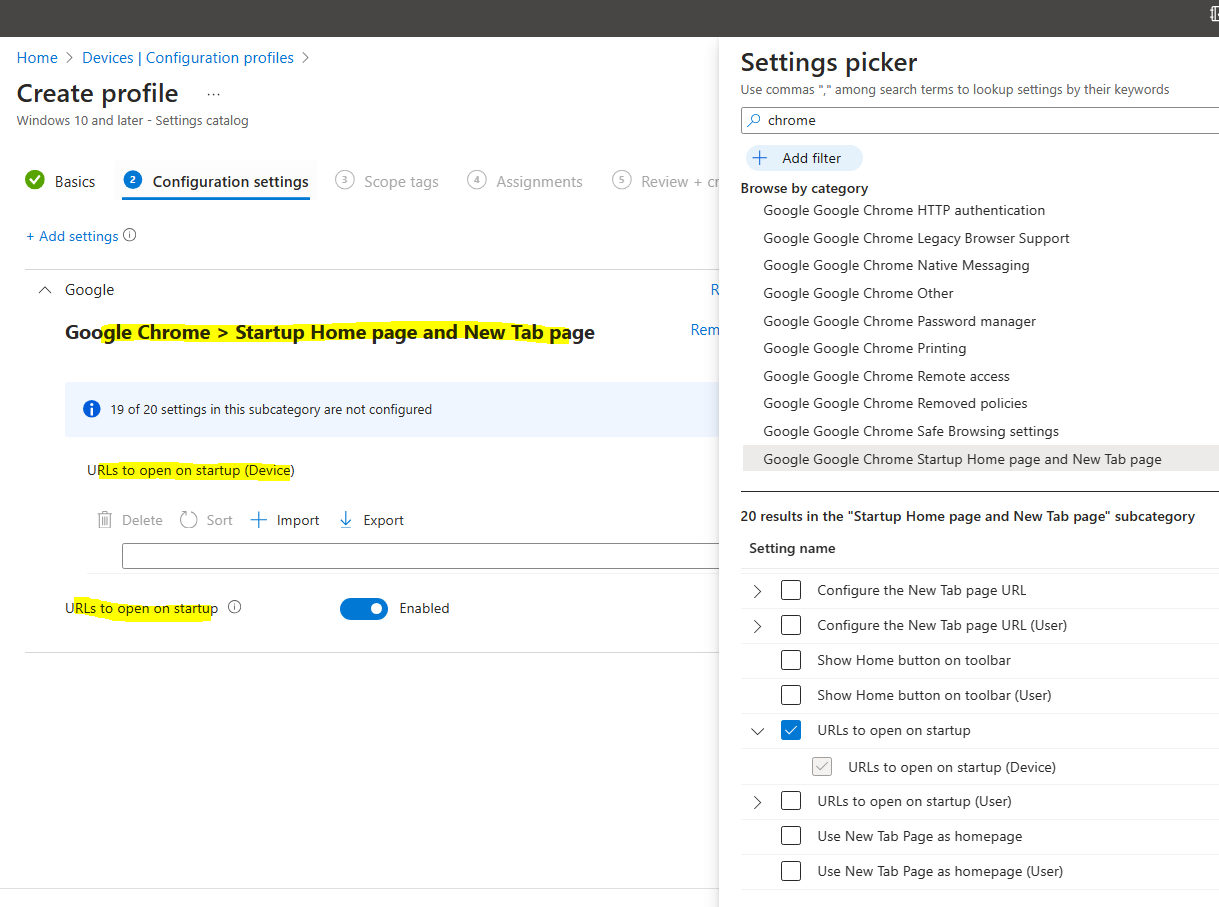Check Configure the New Tab page URL
The height and width of the screenshot is (907, 1219).
(x=791, y=590)
